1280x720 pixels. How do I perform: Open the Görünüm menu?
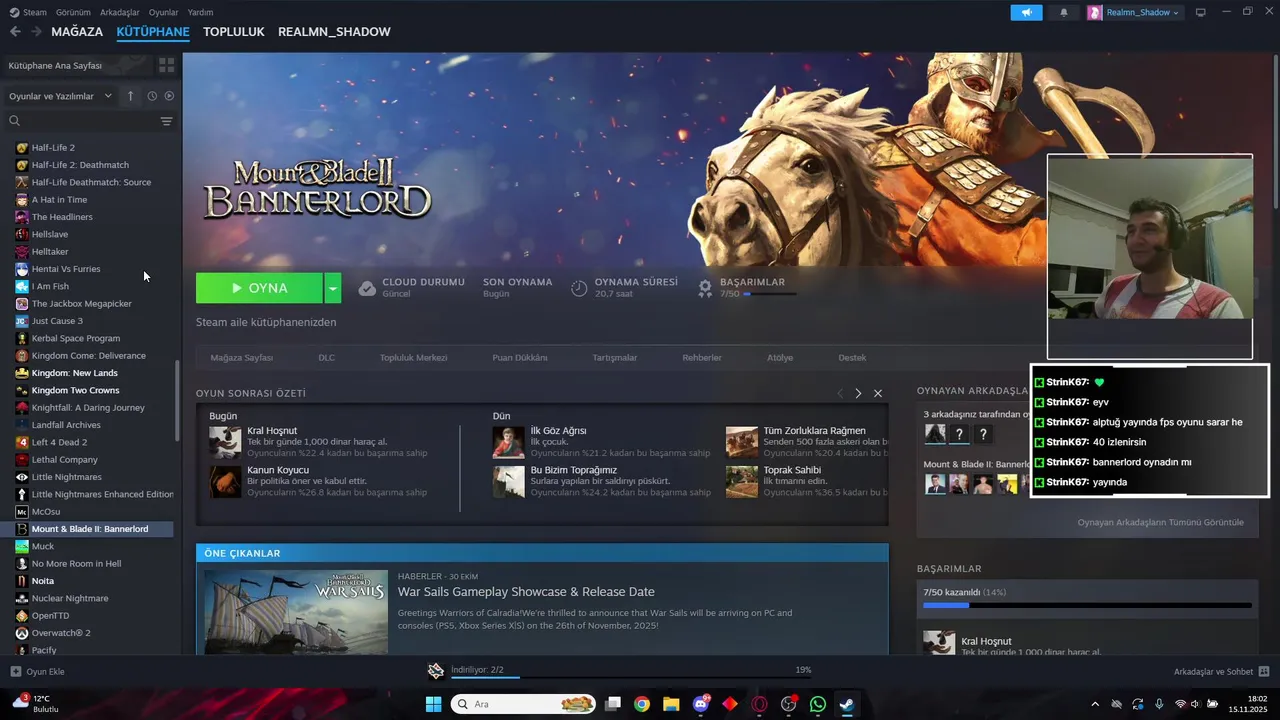tap(74, 12)
